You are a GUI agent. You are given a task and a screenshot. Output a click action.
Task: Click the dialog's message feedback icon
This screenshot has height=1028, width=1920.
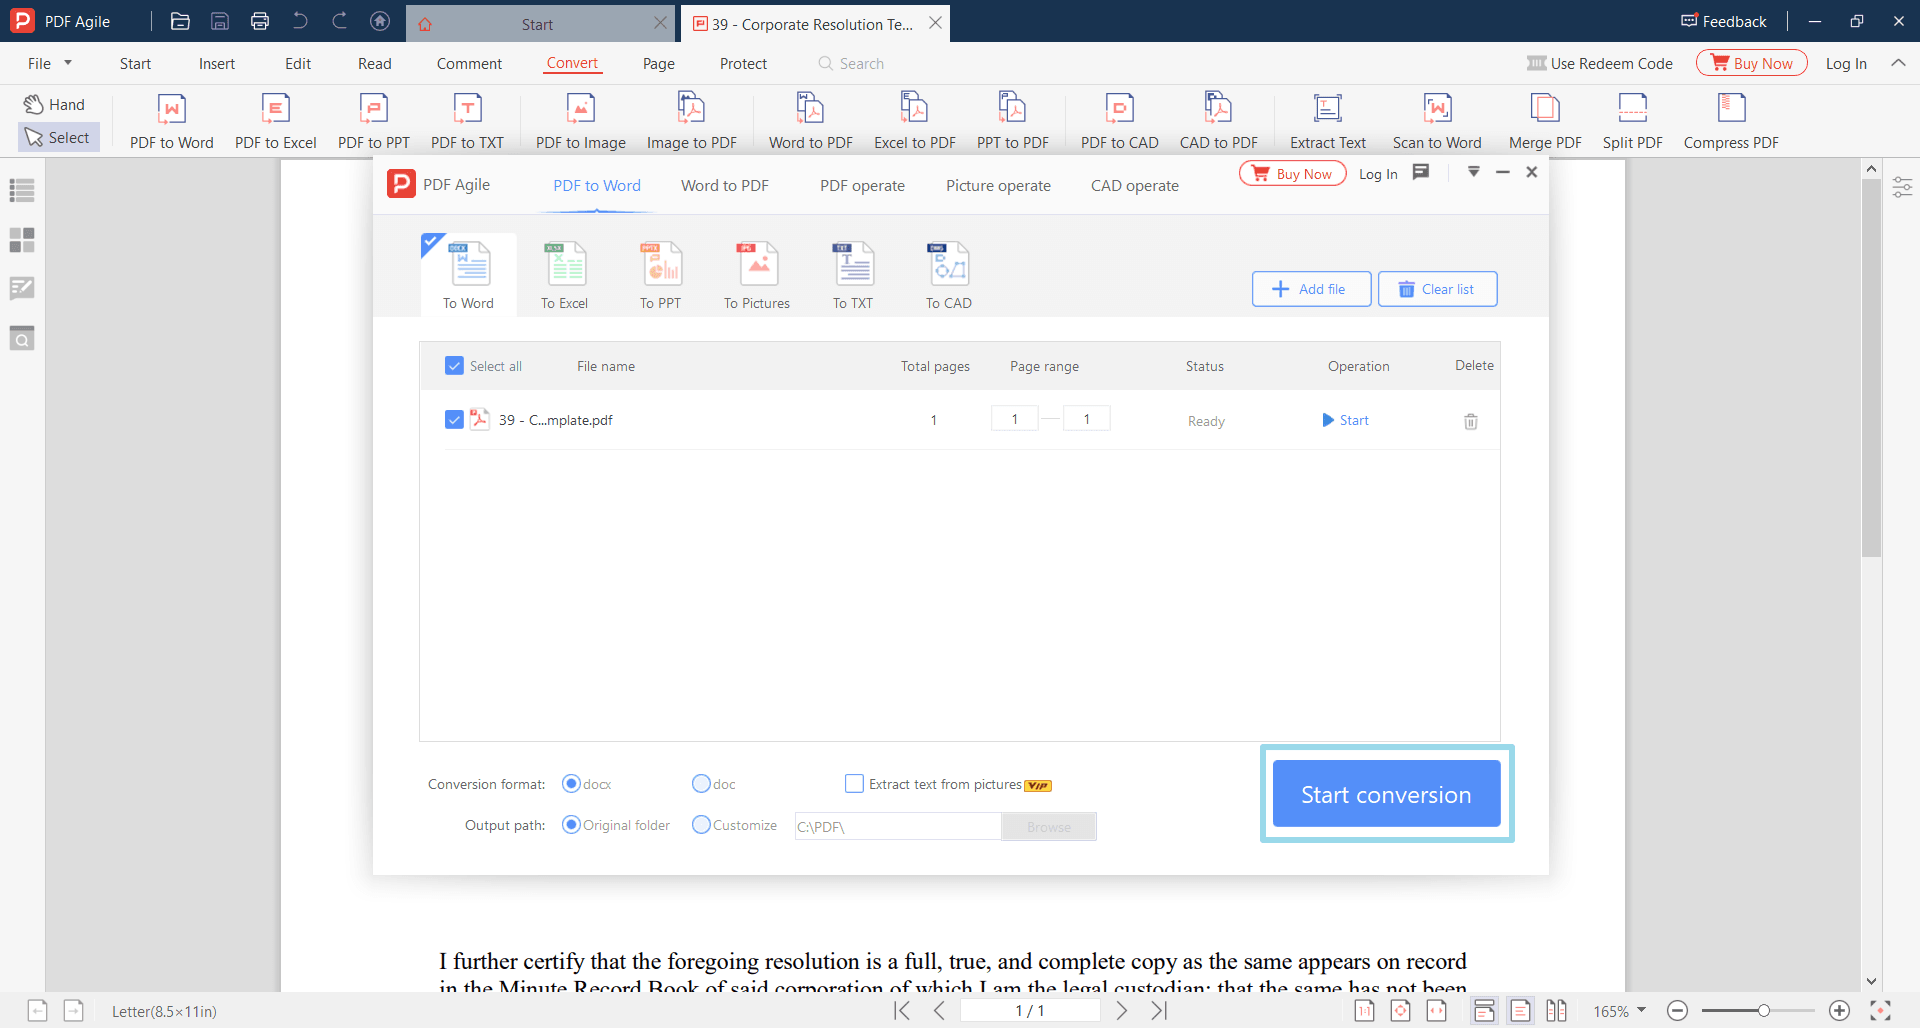click(x=1421, y=172)
